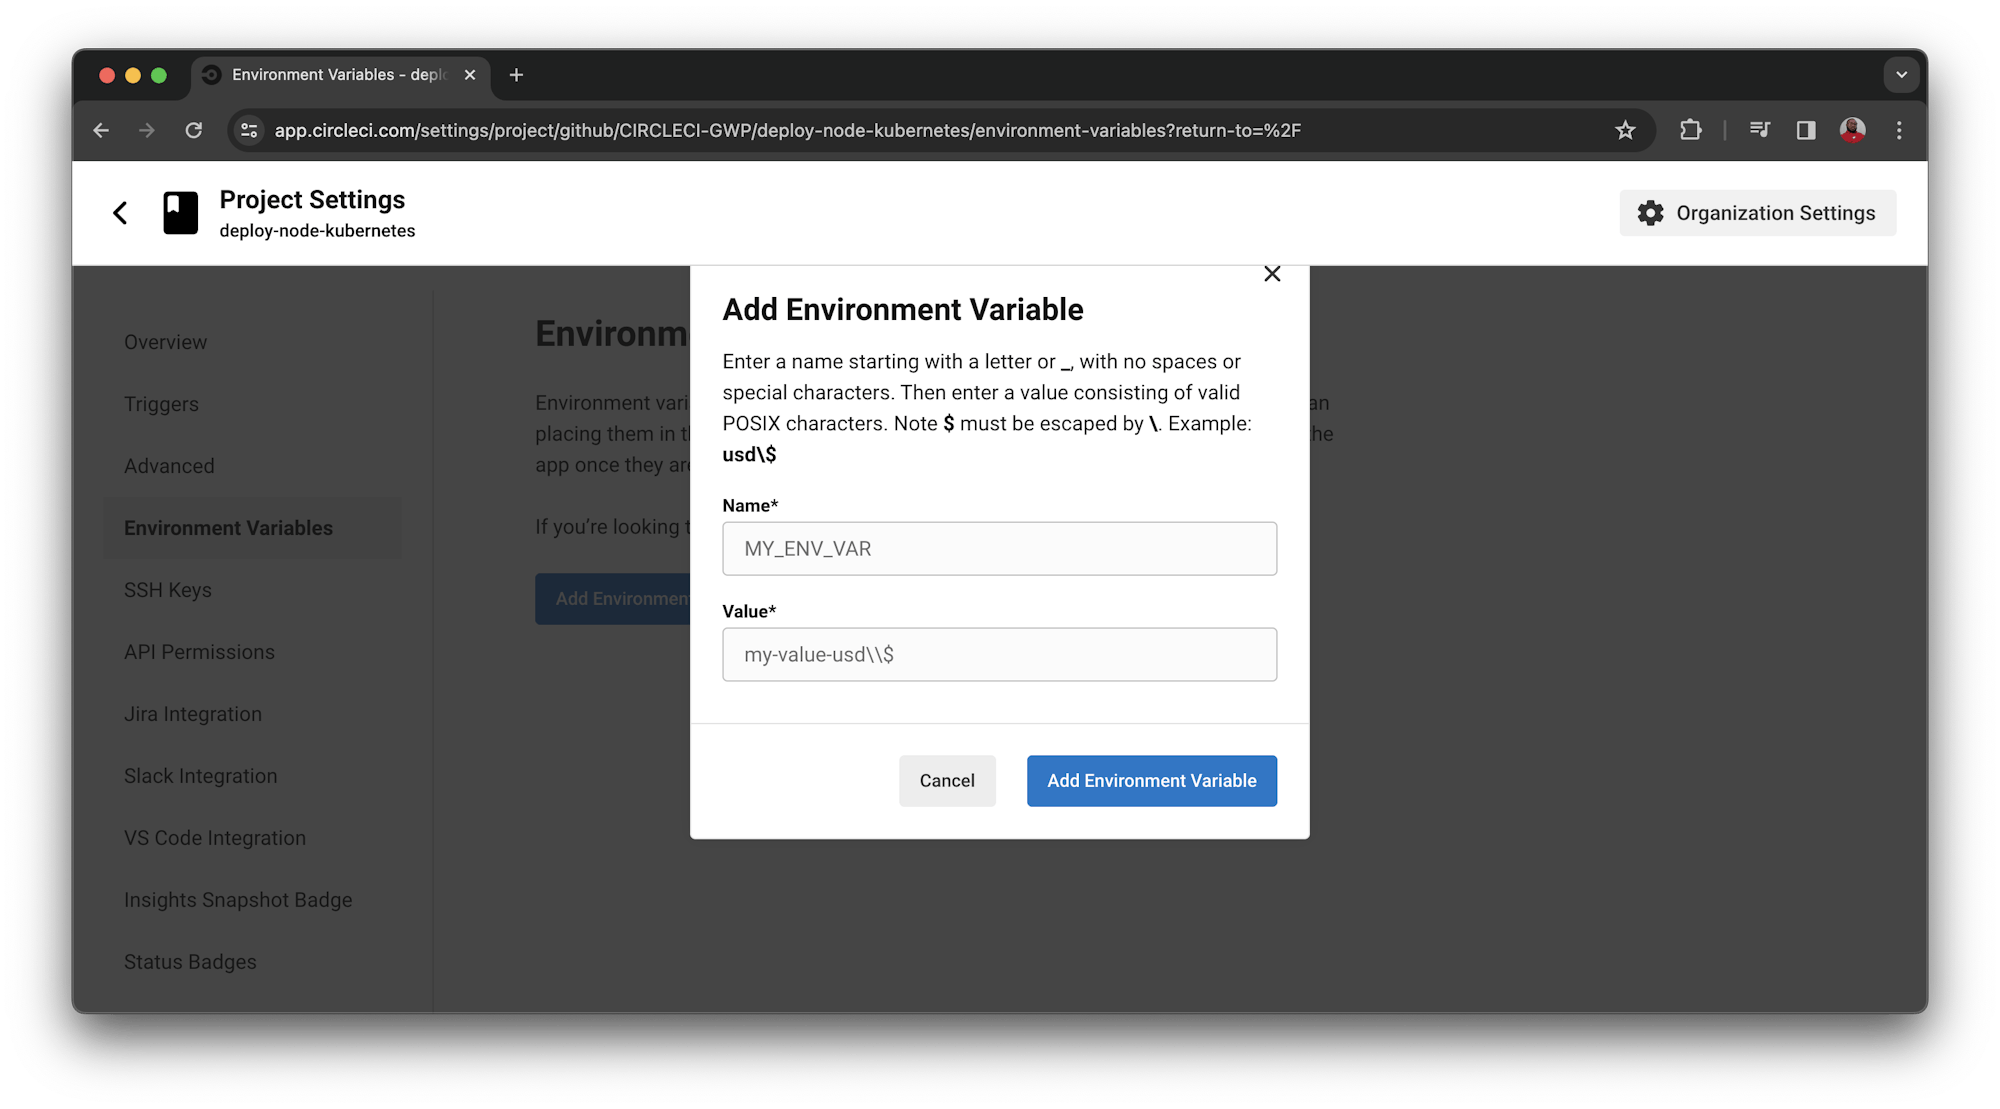Click the Name input field
The image size is (2000, 1109).
coord(999,548)
